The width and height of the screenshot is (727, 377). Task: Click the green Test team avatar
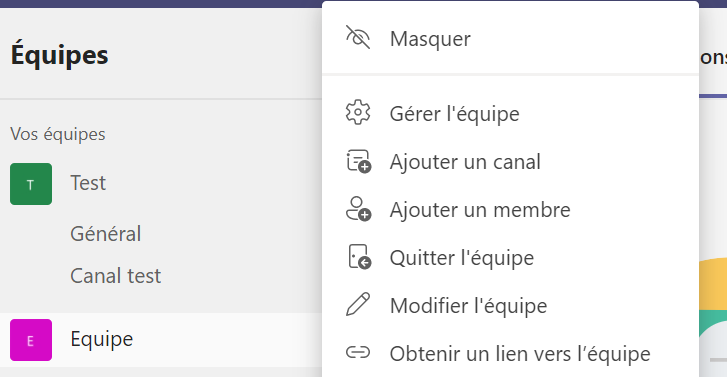pos(31,184)
